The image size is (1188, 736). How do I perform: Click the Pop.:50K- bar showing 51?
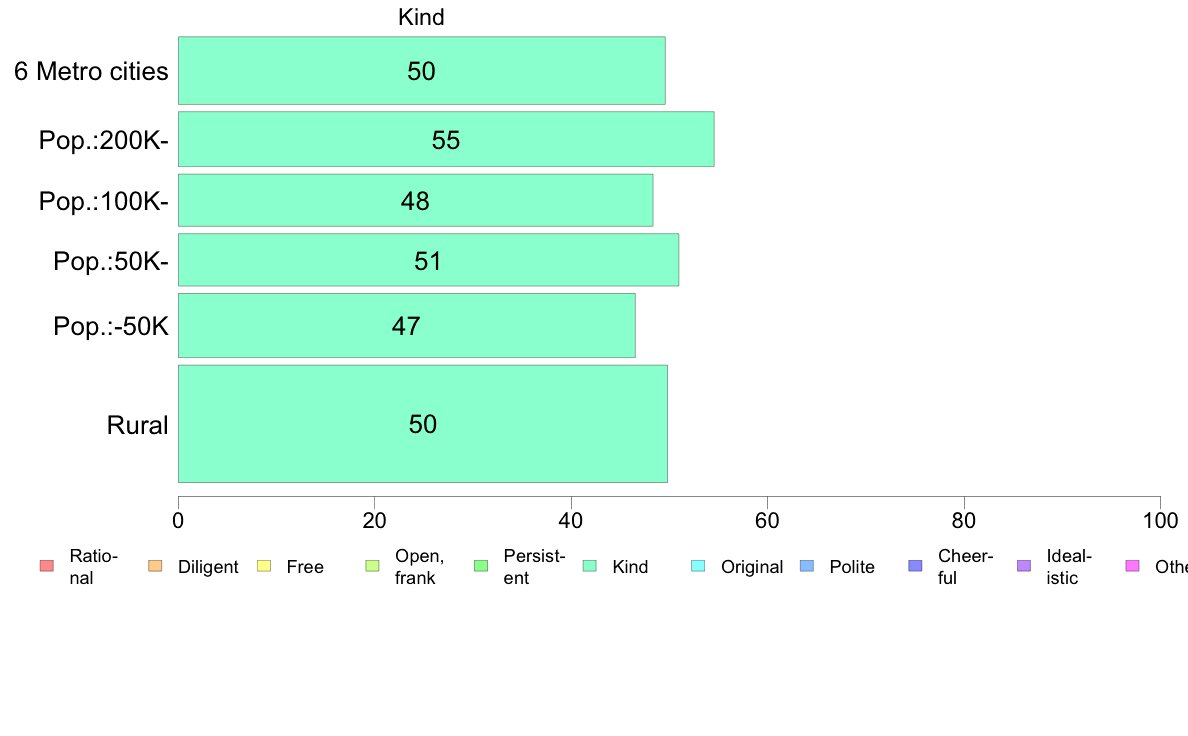tap(428, 260)
